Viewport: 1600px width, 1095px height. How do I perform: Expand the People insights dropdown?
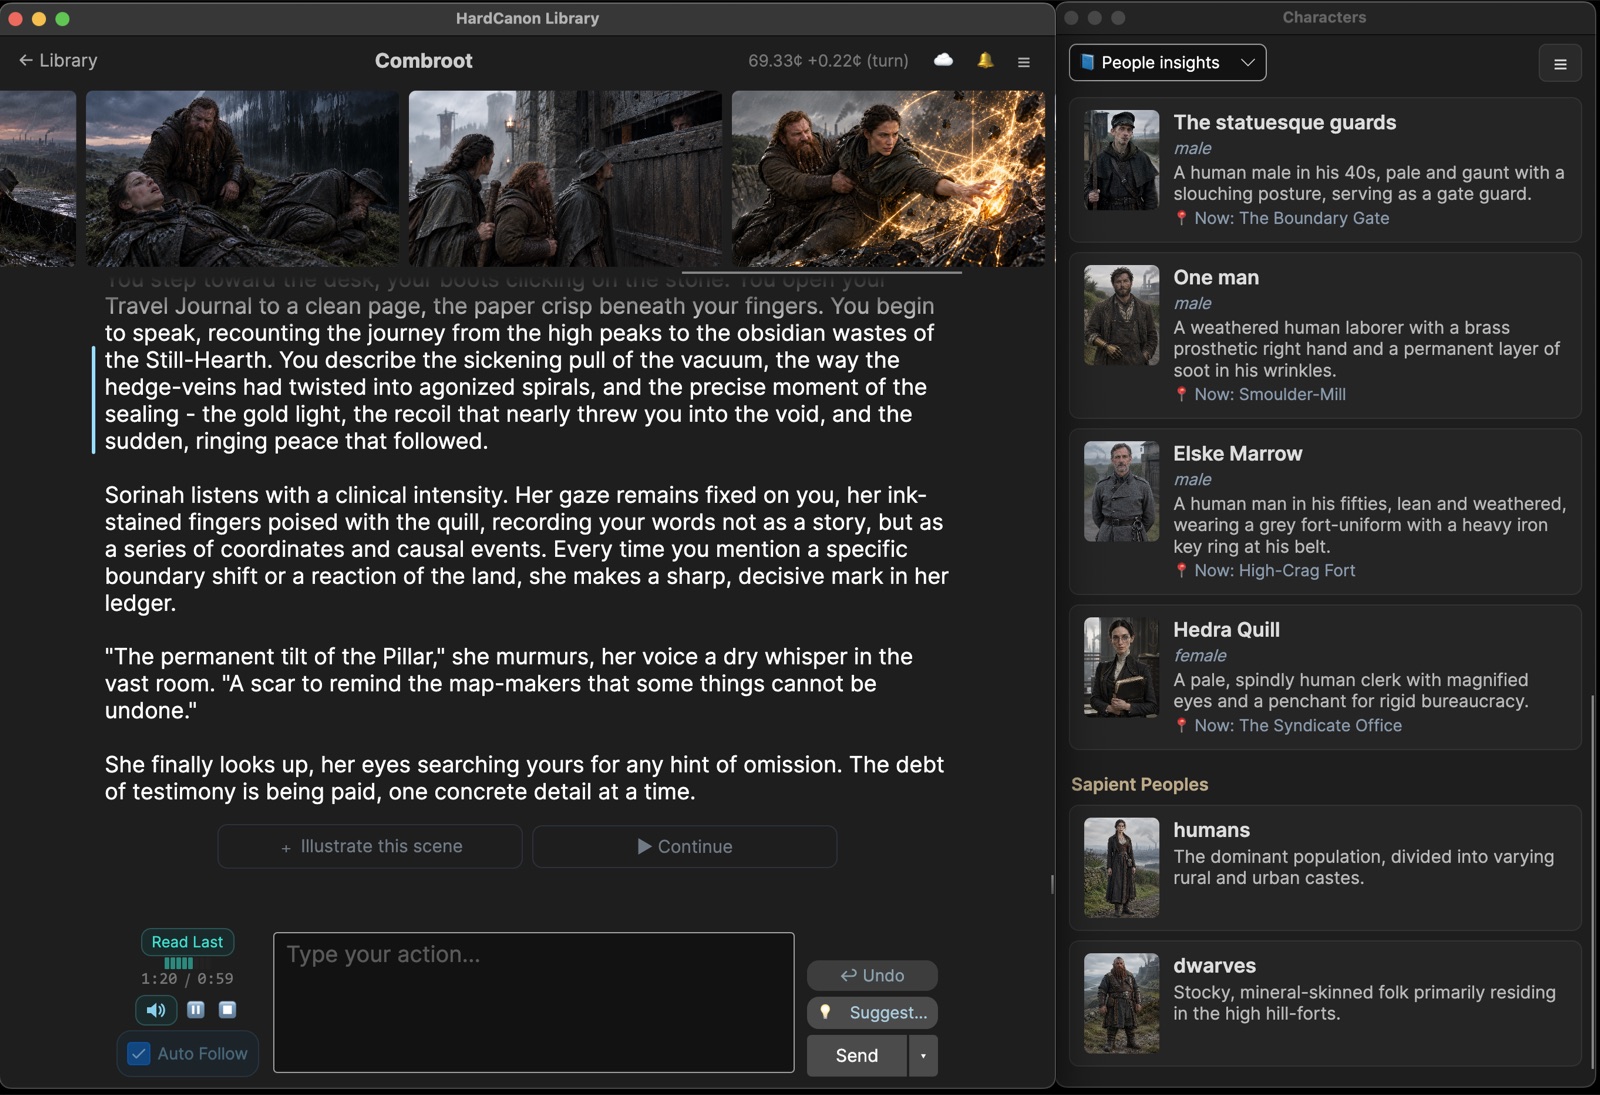tap(1167, 62)
